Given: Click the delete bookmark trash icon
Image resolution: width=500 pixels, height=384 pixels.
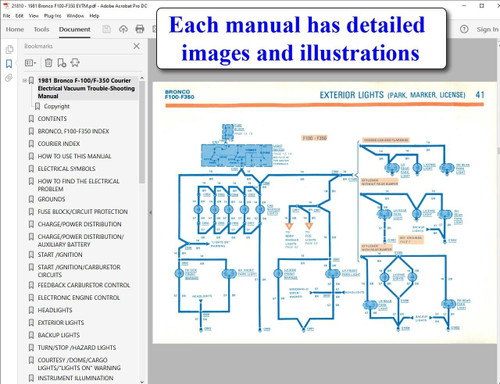Looking at the screenshot, I should point(49,63).
